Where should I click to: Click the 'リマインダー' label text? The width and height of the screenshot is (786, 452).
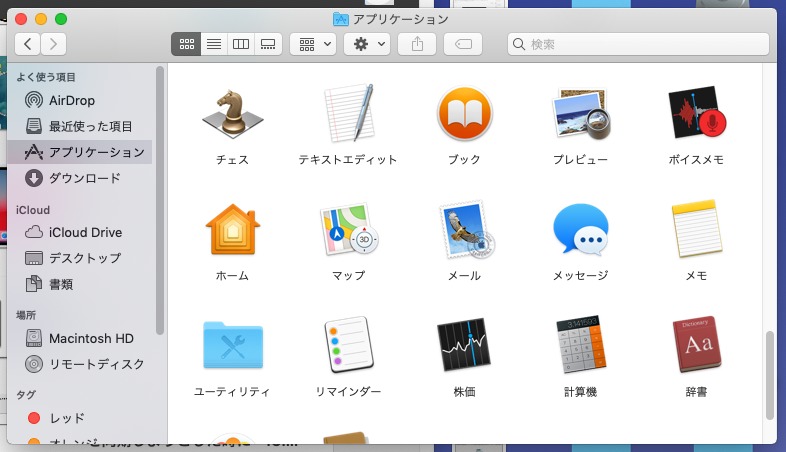(348, 391)
